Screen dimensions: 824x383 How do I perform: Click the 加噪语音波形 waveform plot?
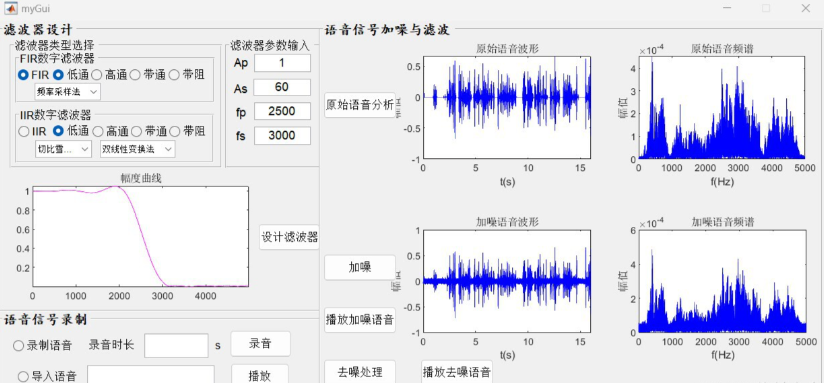(507, 281)
